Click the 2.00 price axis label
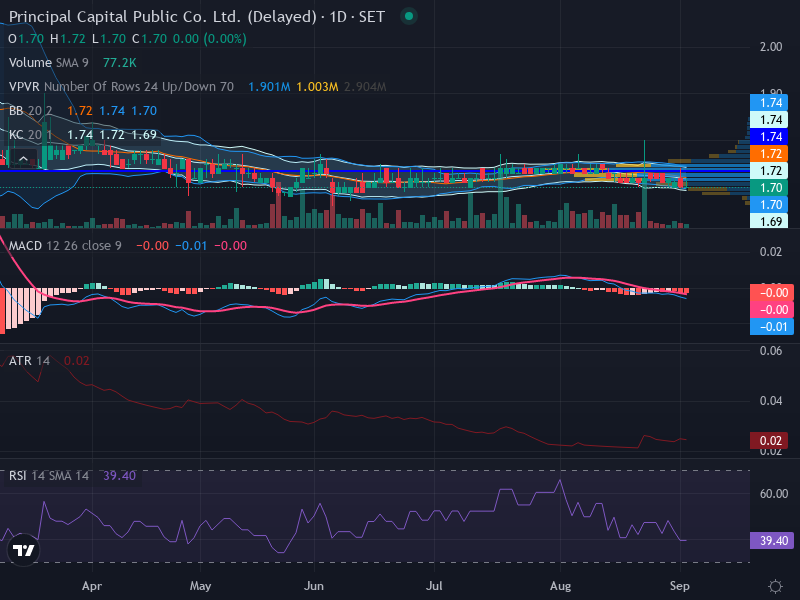Viewport: 800px width, 600px height. (x=770, y=47)
